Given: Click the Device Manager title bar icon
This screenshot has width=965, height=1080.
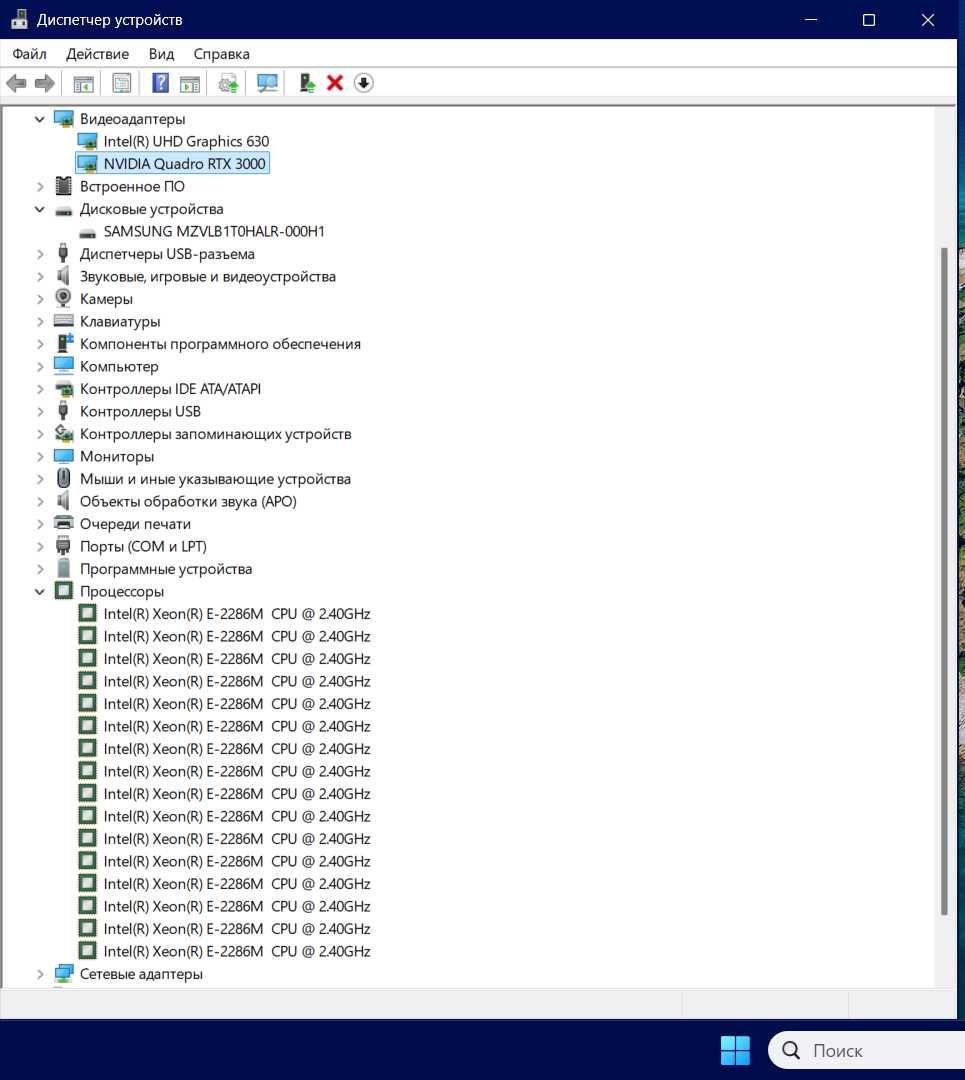Looking at the screenshot, I should [19, 19].
